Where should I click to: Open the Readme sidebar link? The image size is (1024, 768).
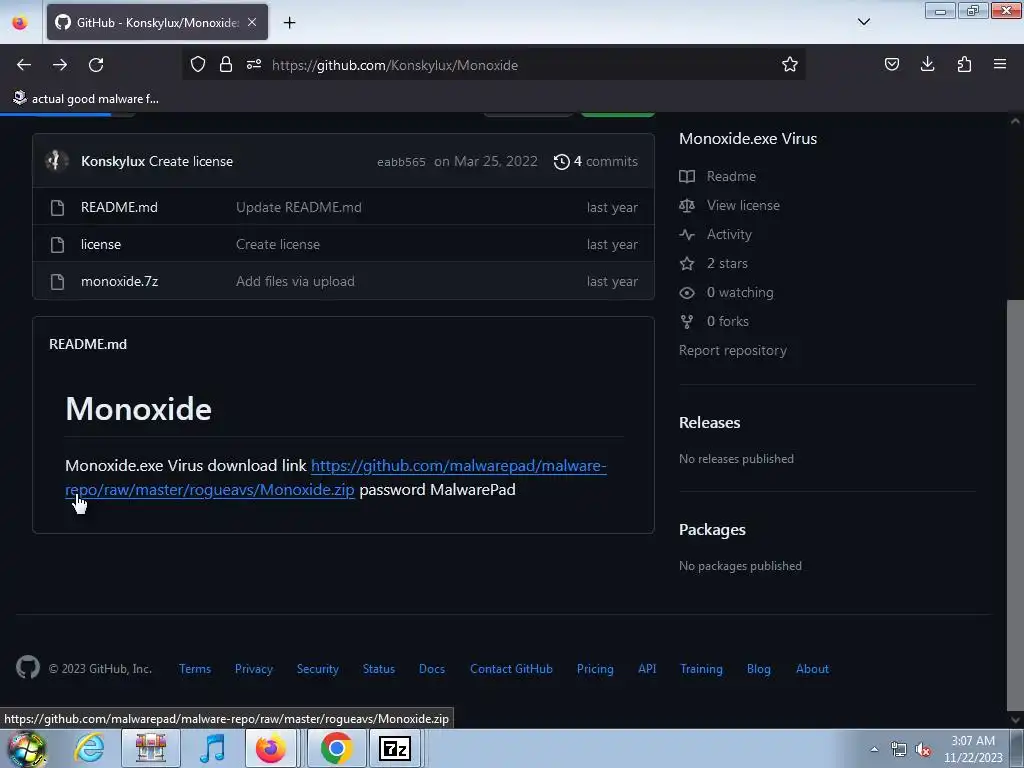pos(731,176)
